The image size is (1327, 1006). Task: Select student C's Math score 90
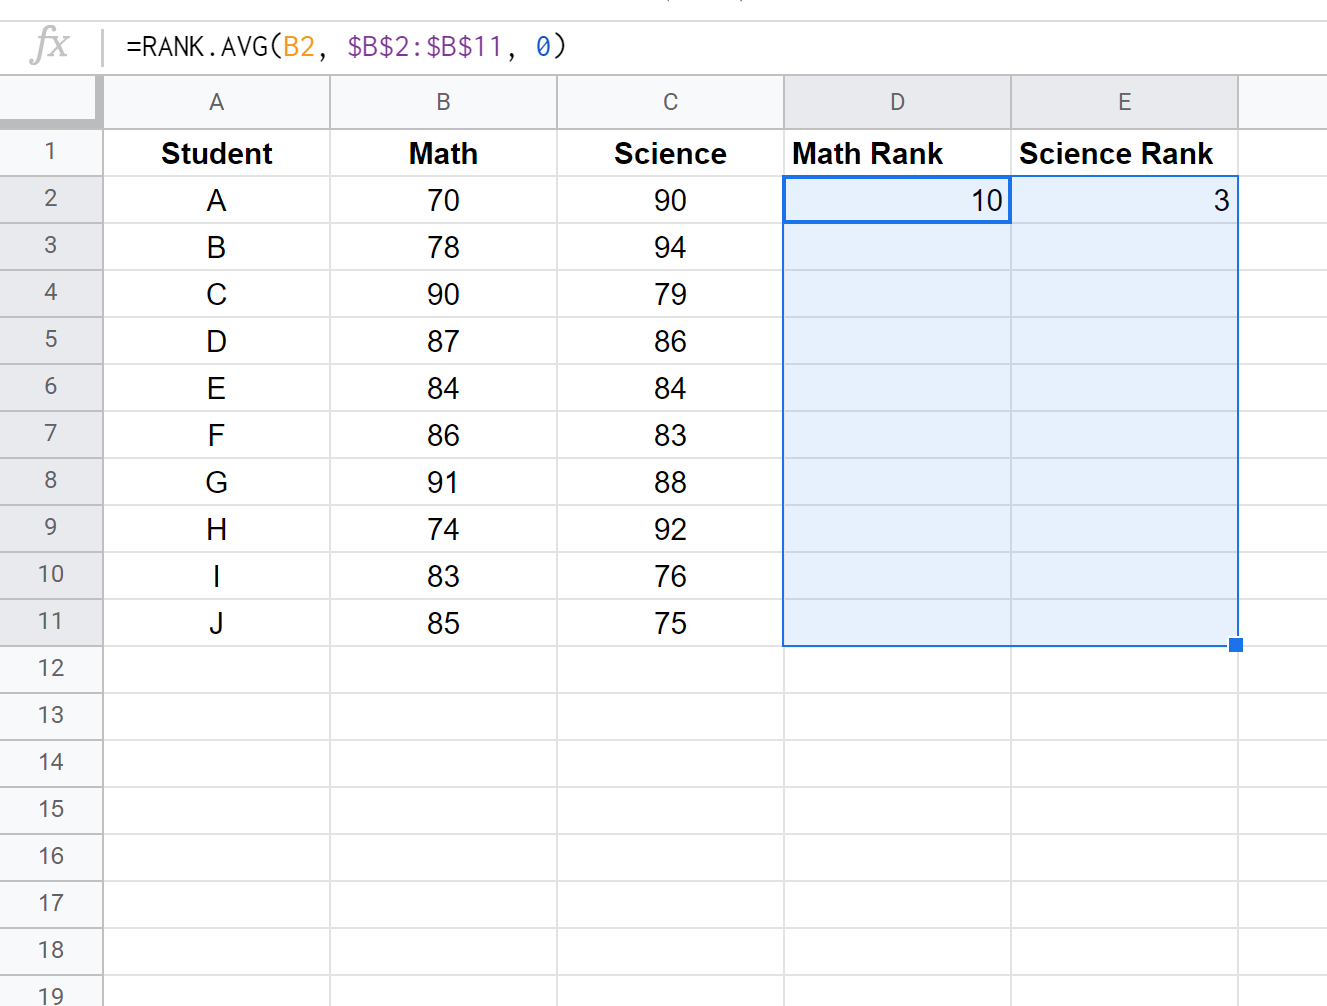[x=443, y=294]
